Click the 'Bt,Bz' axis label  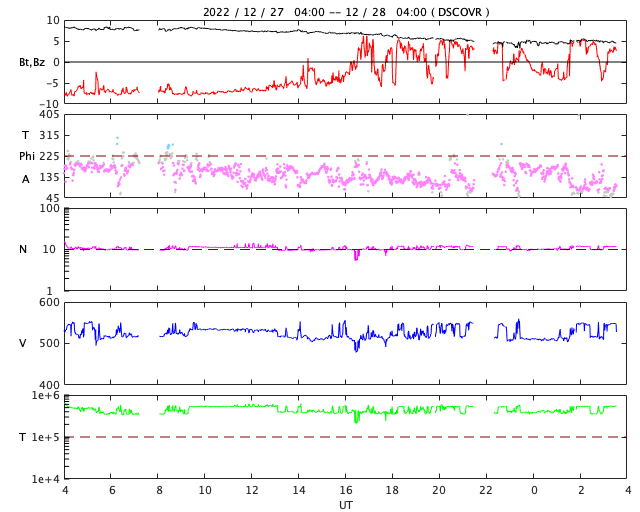point(32,62)
